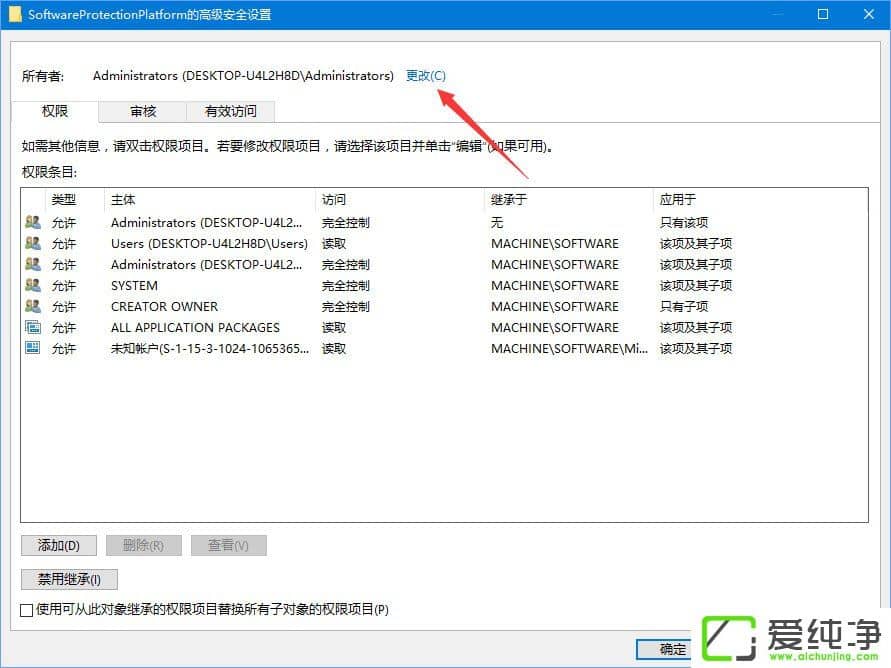Open the 有效访问 tab

point(233,111)
